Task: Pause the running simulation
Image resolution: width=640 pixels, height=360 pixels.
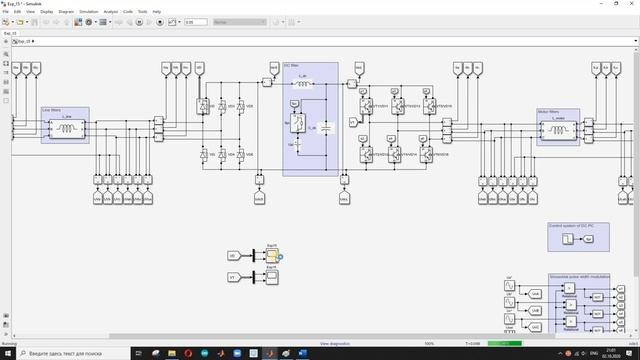Action: [x=139, y=22]
